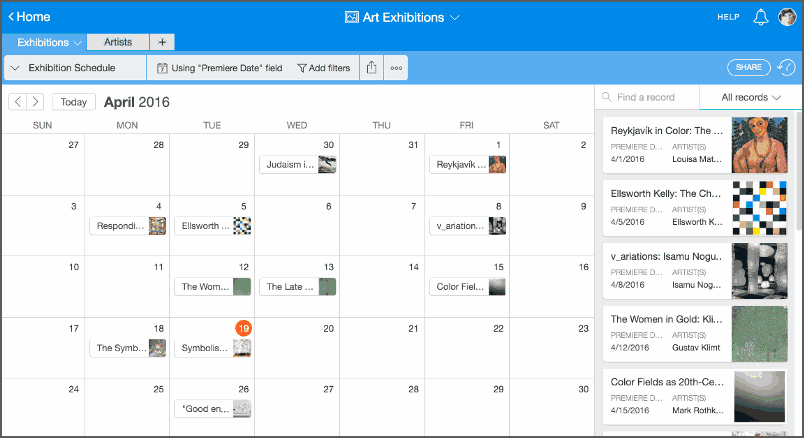Go to the next month arrow
This screenshot has width=804, height=438.
click(x=35, y=102)
